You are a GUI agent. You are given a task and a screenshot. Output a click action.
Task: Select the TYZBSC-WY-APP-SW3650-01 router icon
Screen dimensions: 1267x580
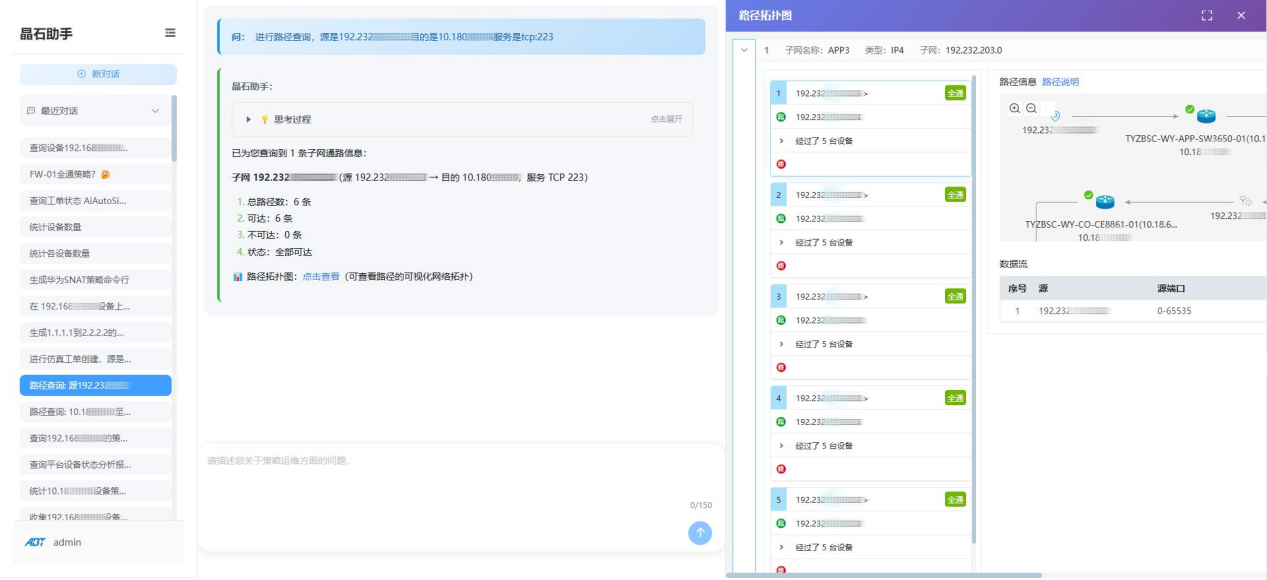click(1206, 116)
